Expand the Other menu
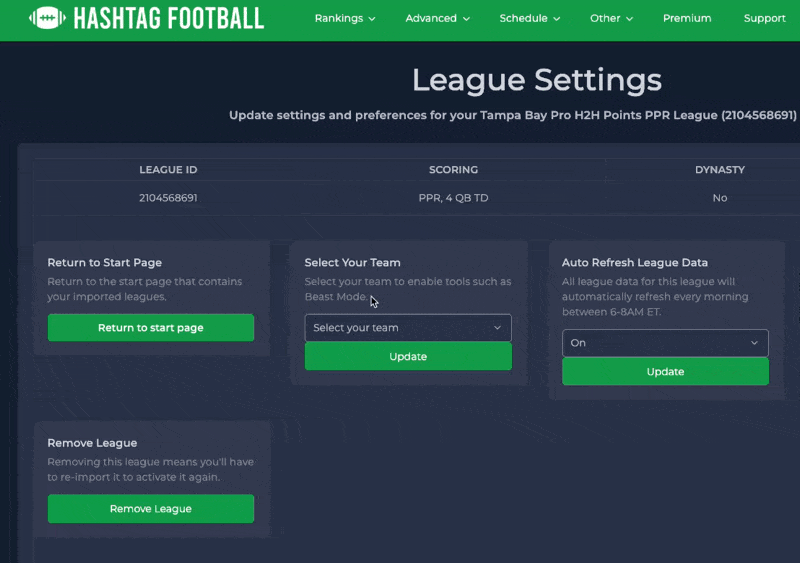 [x=611, y=18]
